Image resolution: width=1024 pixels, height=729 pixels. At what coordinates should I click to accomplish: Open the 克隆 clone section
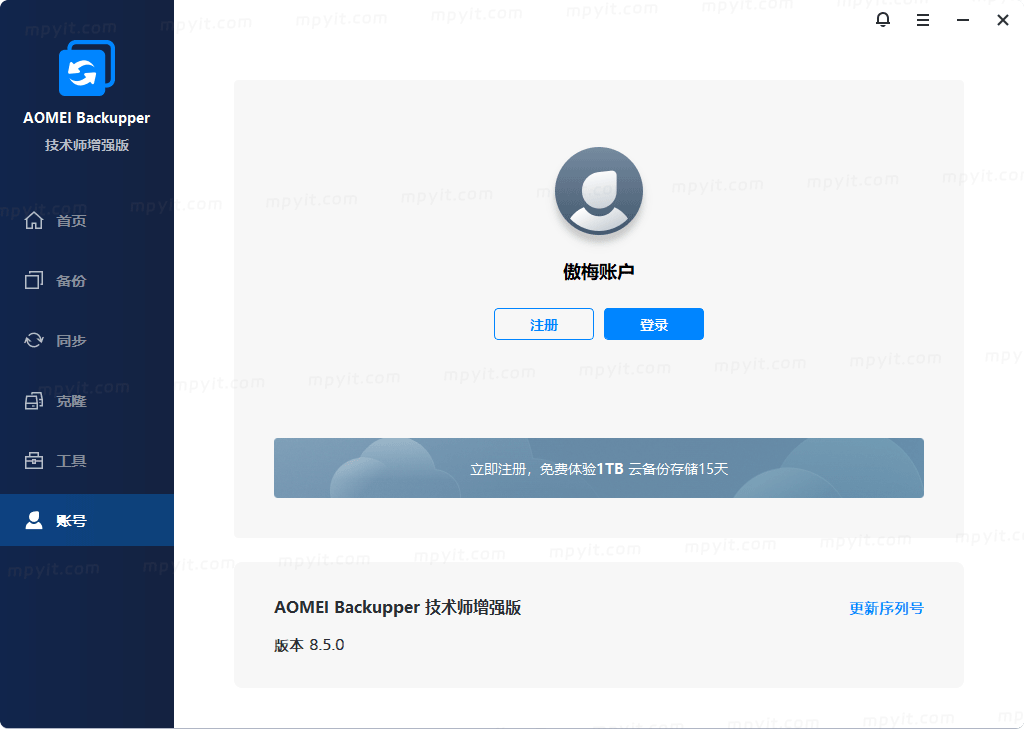pyautogui.click(x=87, y=400)
